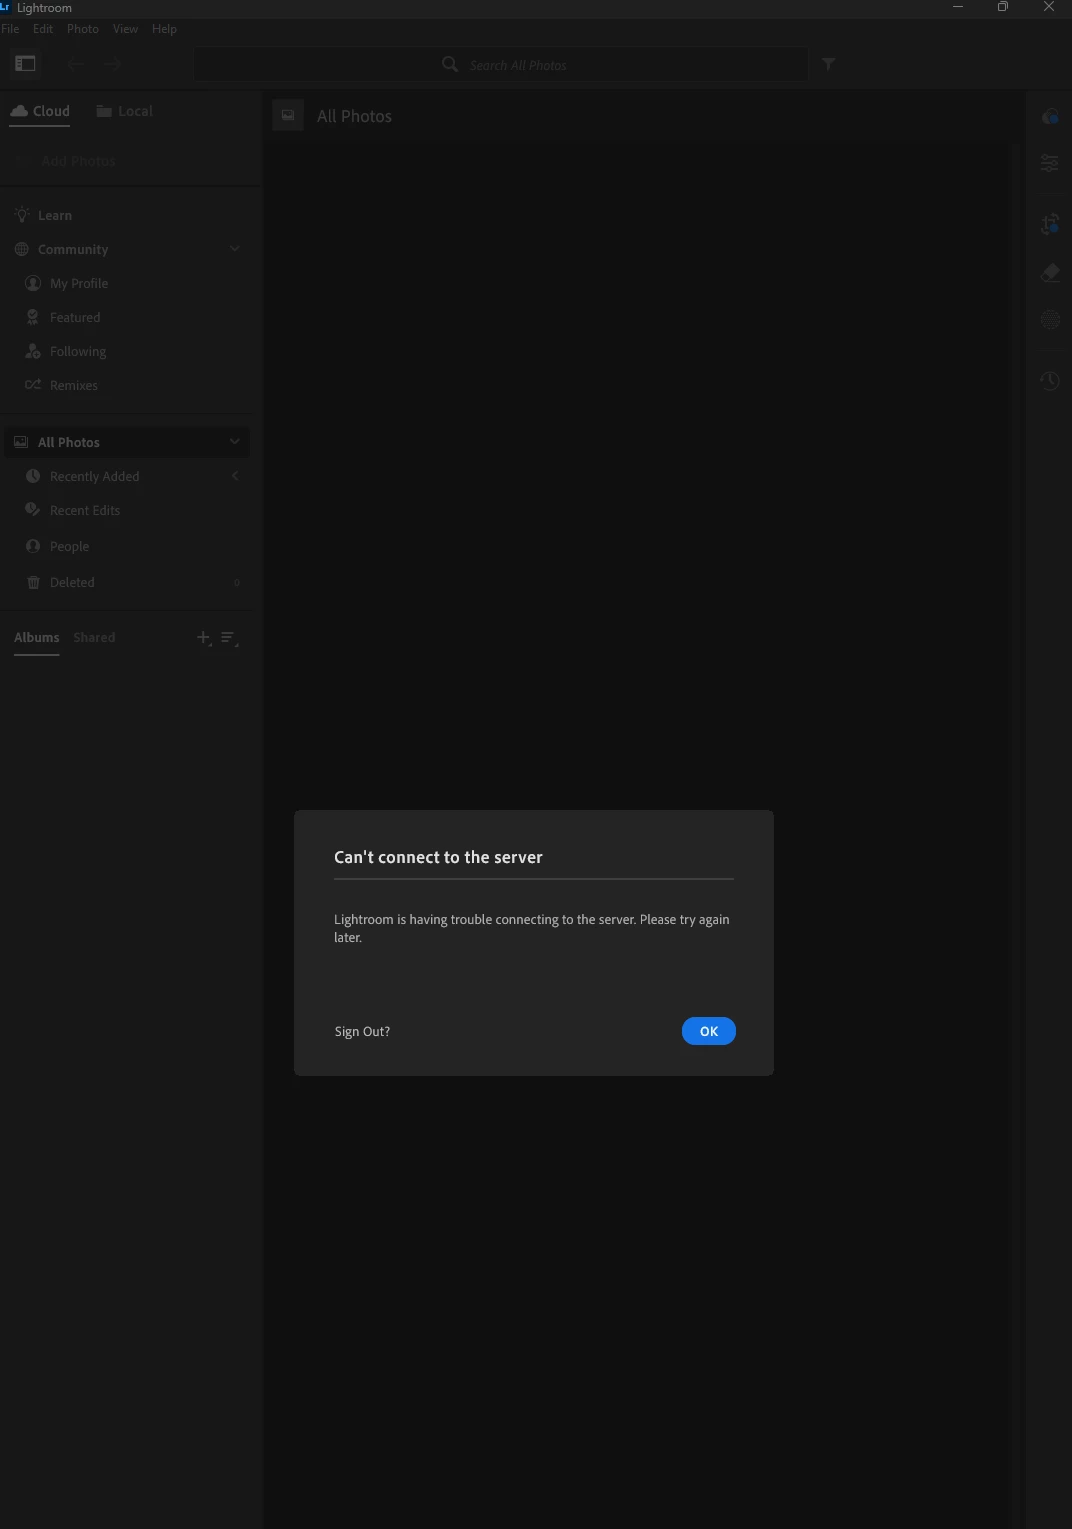Click the Cloud icon in tab

point(19,111)
